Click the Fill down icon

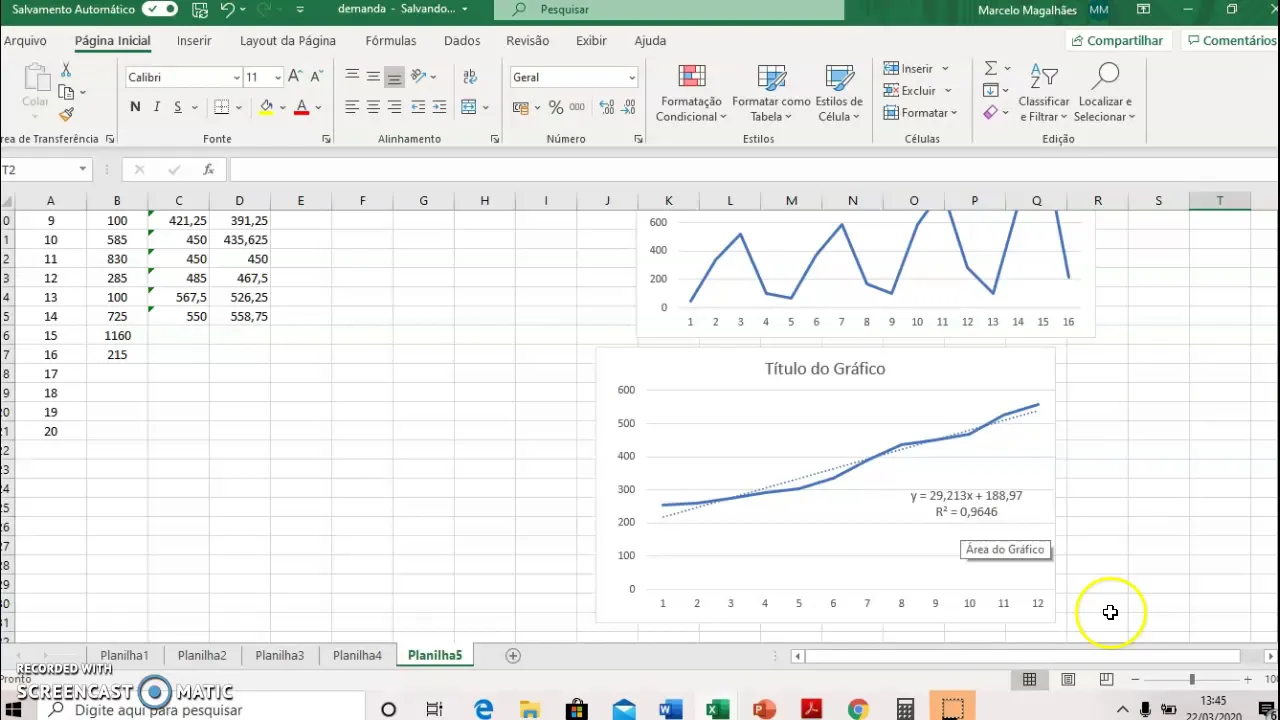pos(990,90)
